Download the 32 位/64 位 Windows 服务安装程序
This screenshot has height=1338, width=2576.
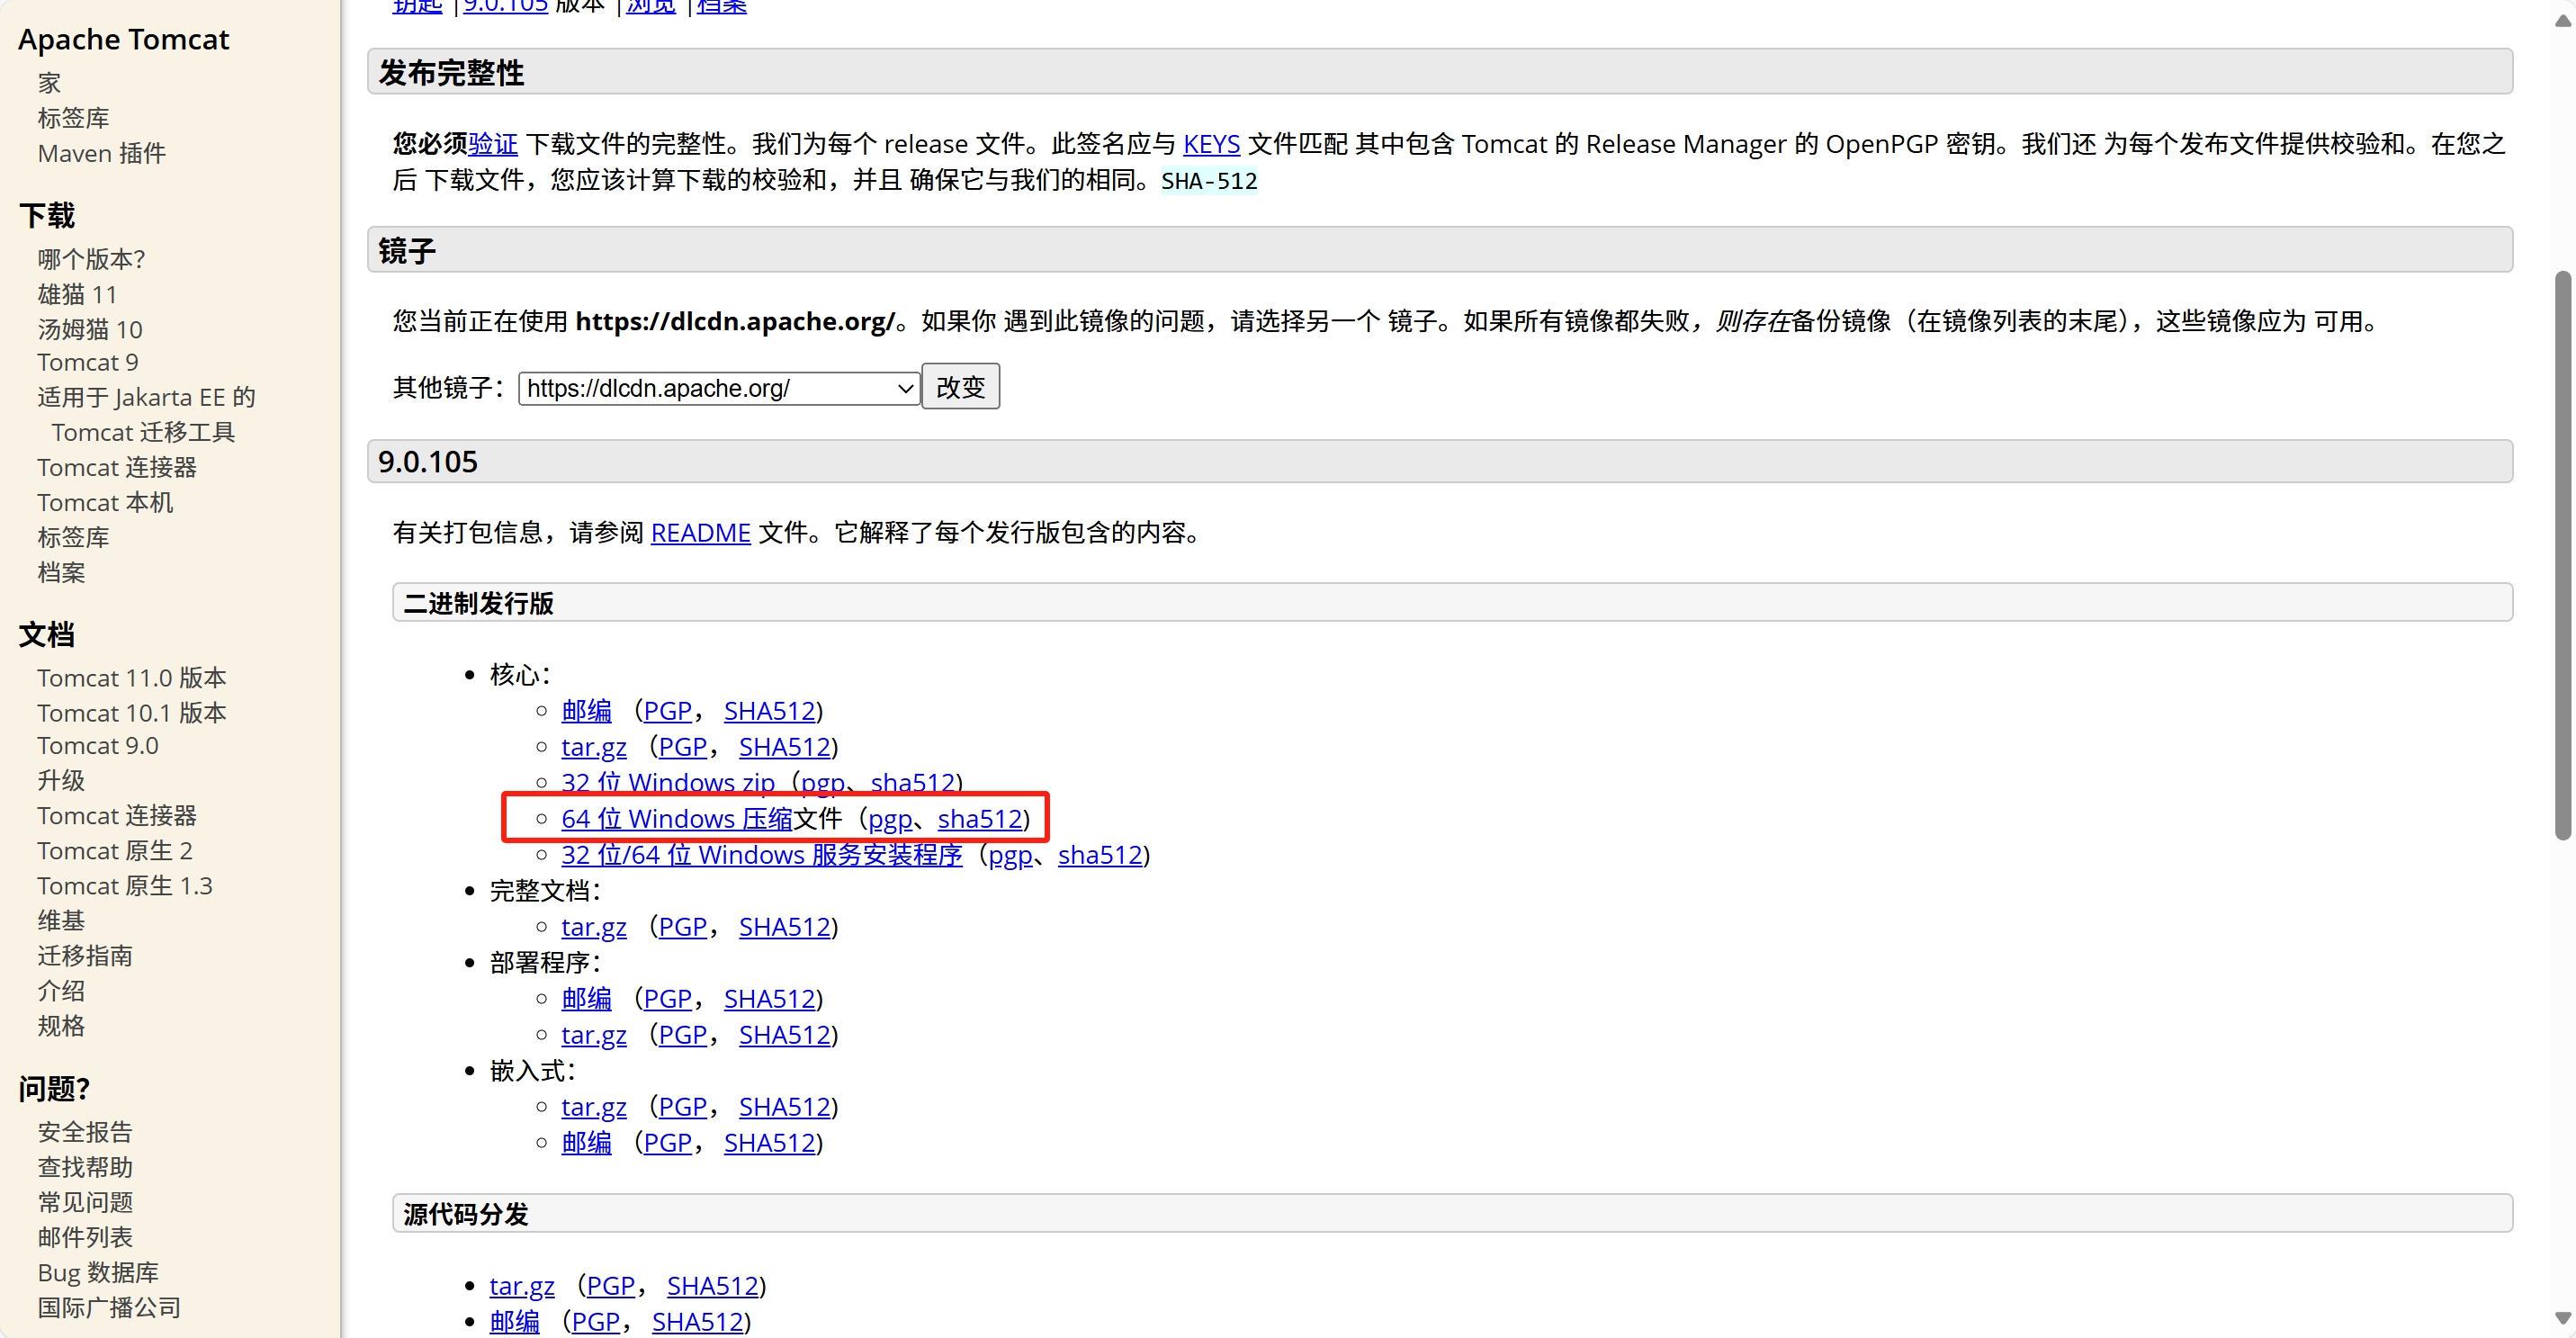pyautogui.click(x=761, y=854)
